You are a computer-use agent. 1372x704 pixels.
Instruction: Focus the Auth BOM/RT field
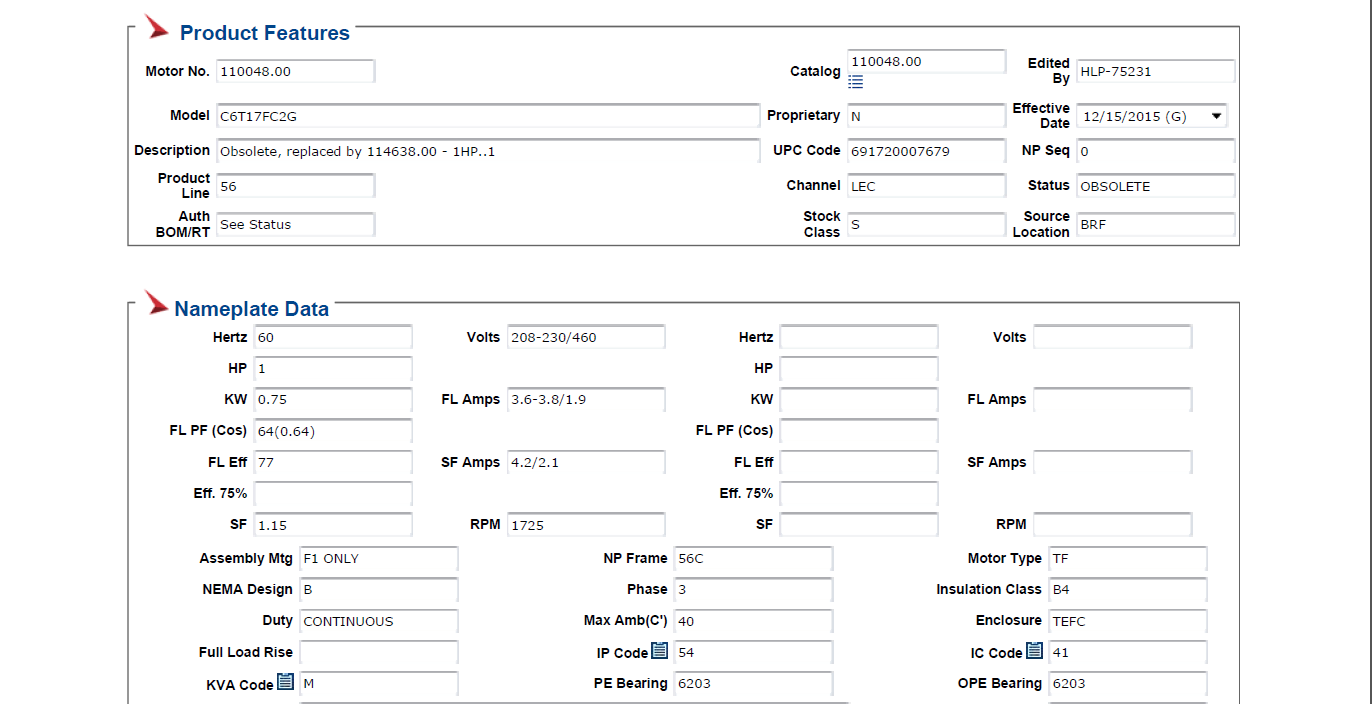[x=296, y=225]
